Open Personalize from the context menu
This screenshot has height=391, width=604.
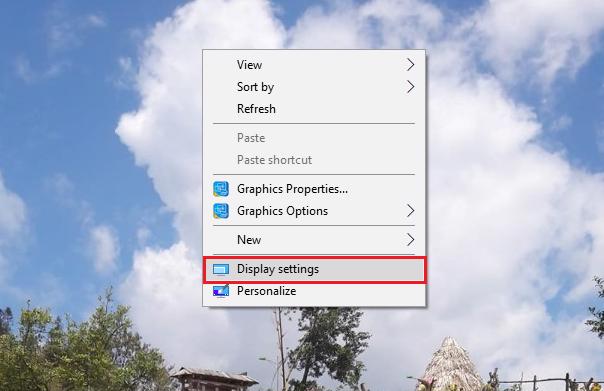pos(314,291)
